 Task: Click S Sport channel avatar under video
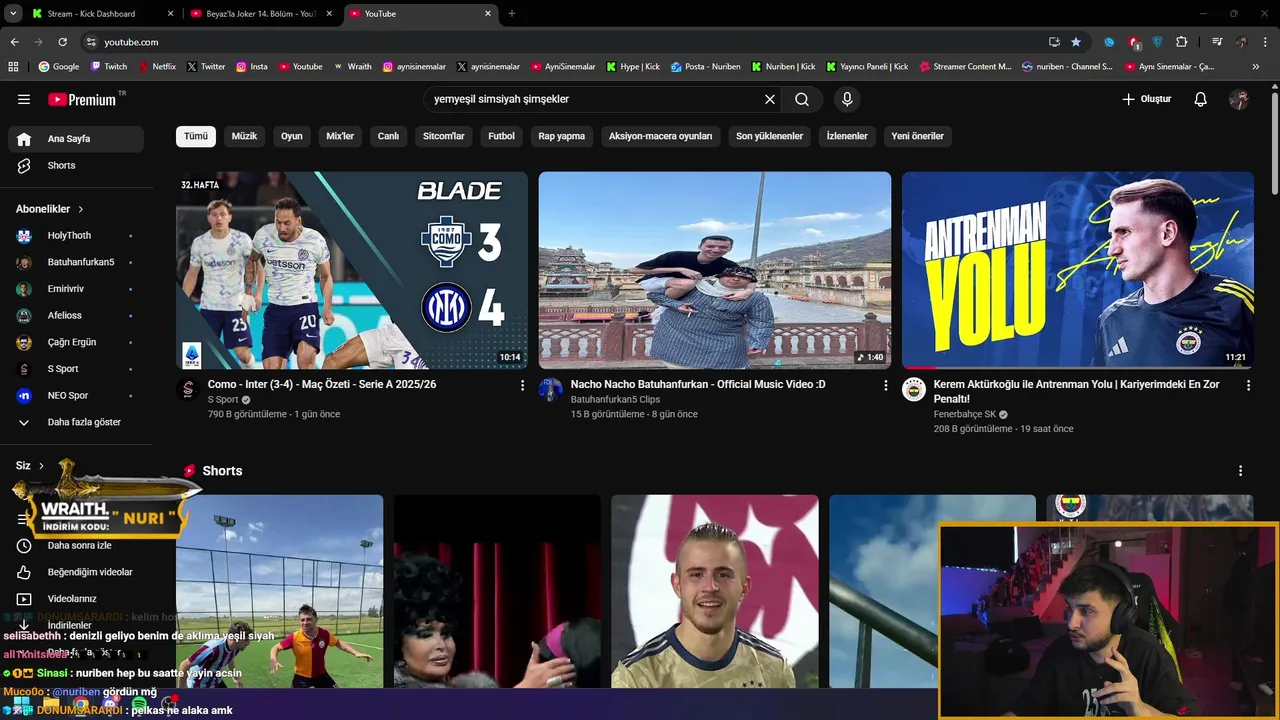coord(187,389)
